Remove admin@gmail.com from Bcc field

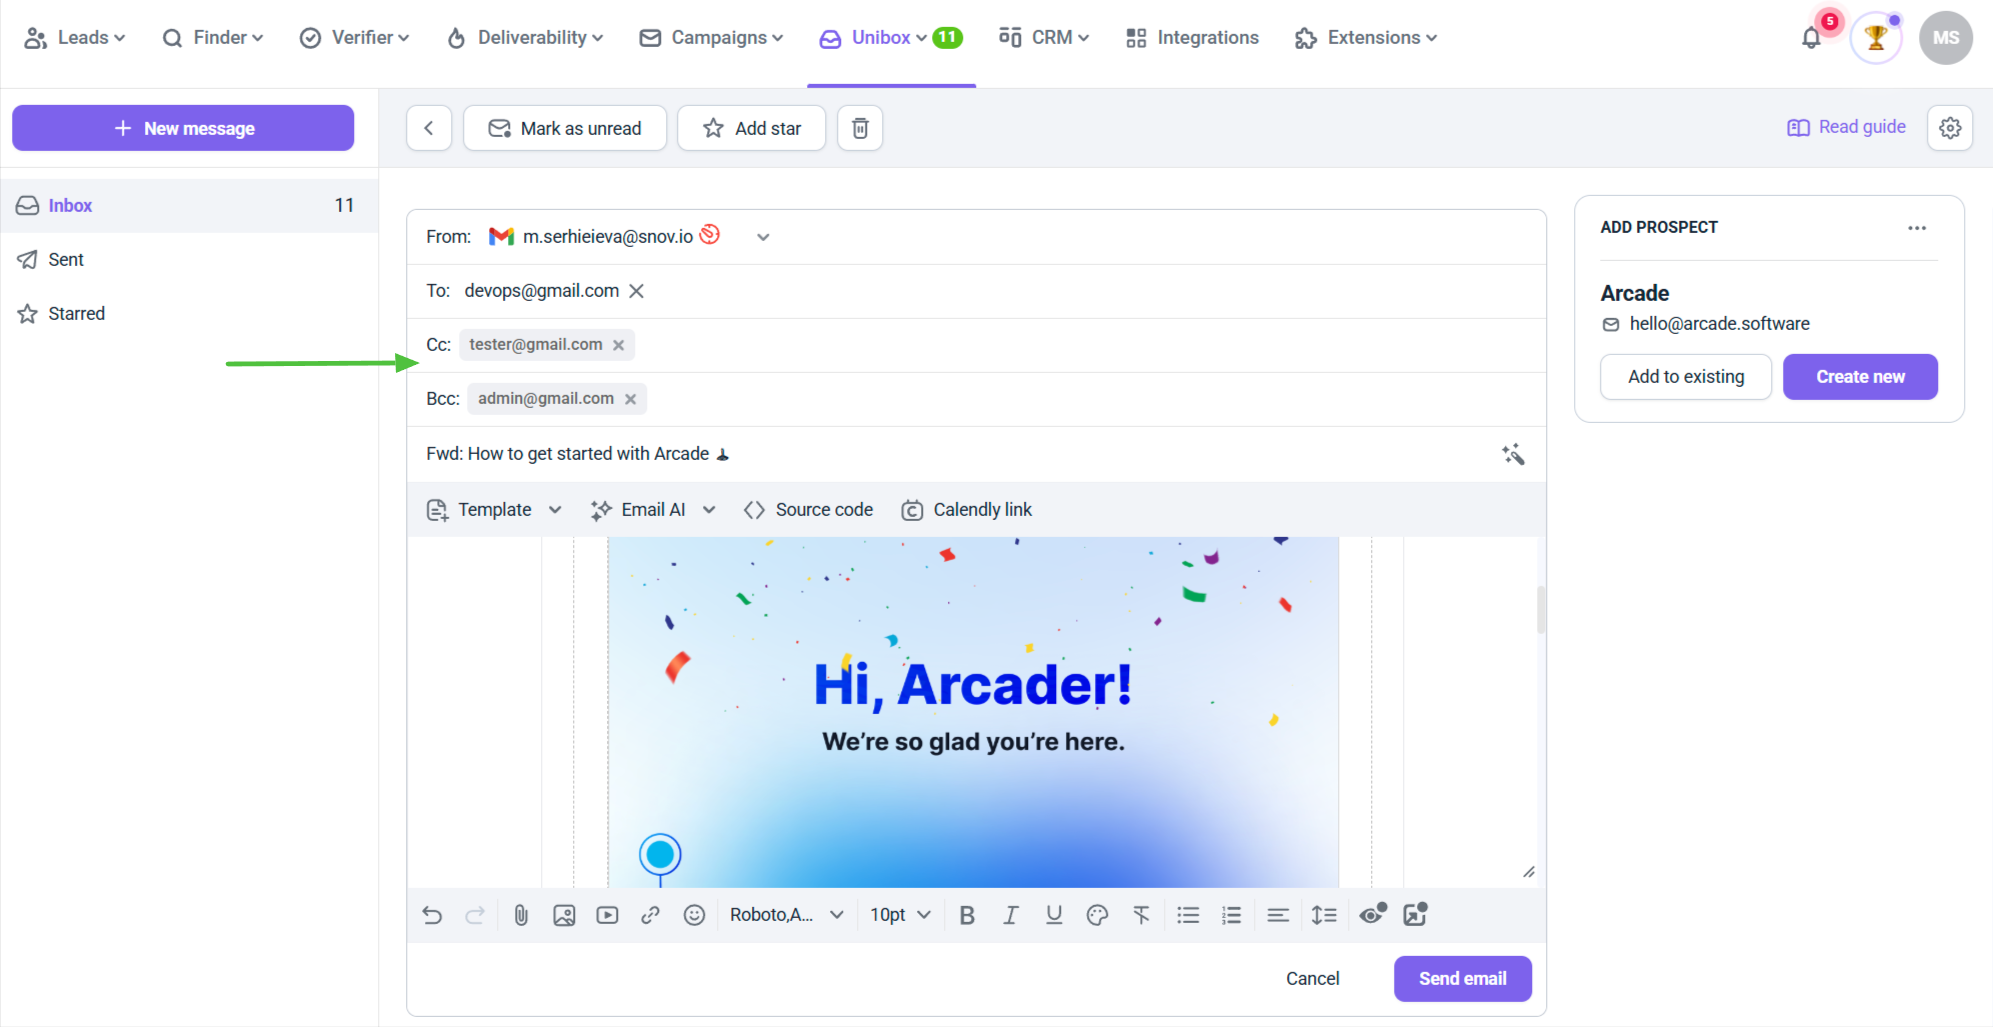click(x=630, y=399)
